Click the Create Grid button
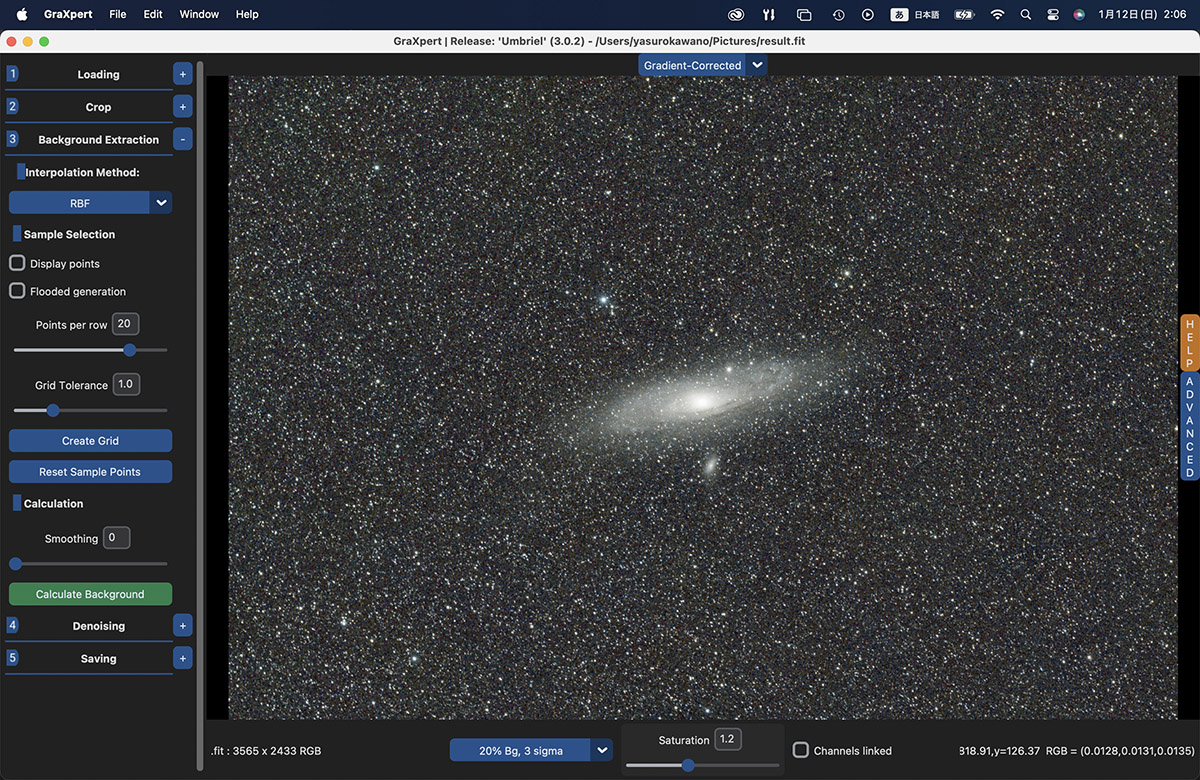The width and height of the screenshot is (1200, 780). pos(90,440)
